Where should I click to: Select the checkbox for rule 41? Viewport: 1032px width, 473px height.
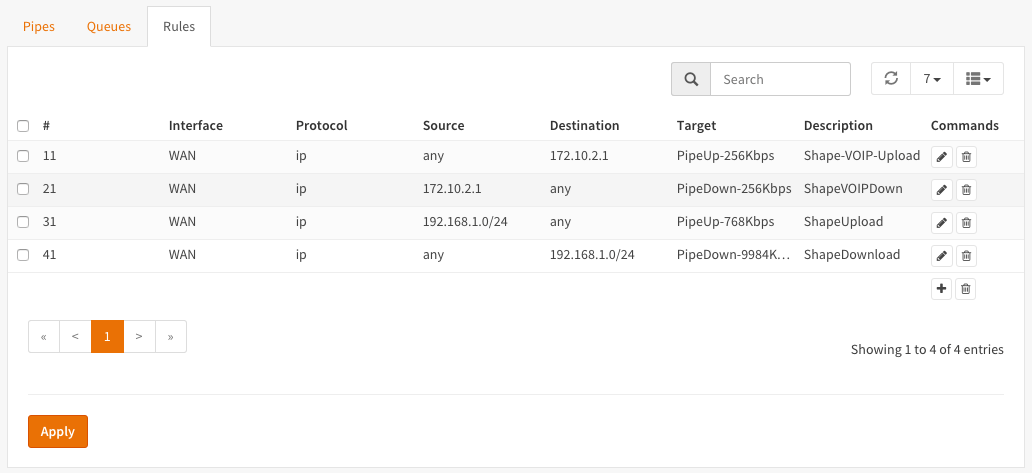(x=23, y=255)
